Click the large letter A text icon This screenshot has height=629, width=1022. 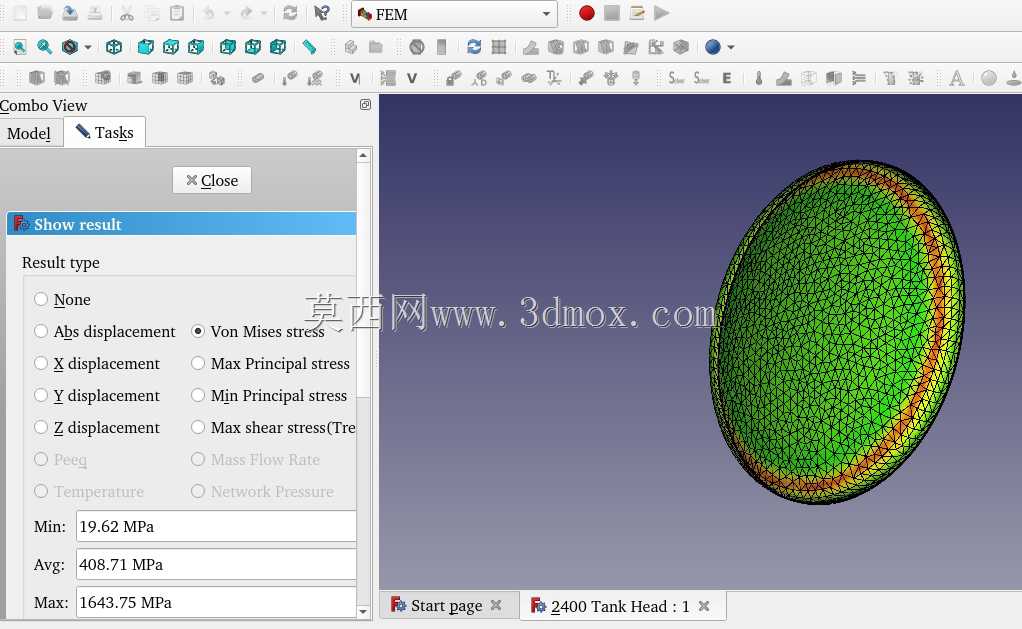[x=956, y=78]
